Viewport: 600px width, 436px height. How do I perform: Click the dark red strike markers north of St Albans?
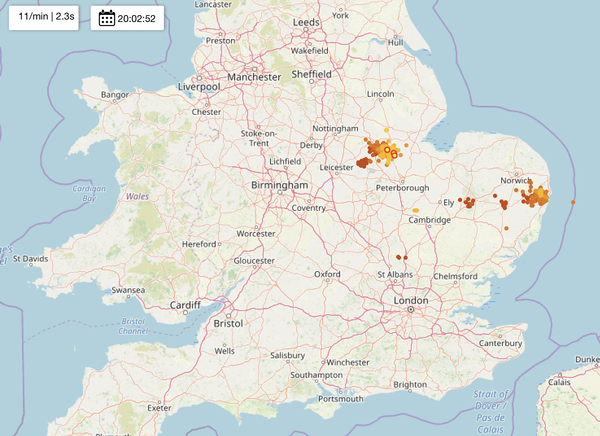click(x=400, y=256)
